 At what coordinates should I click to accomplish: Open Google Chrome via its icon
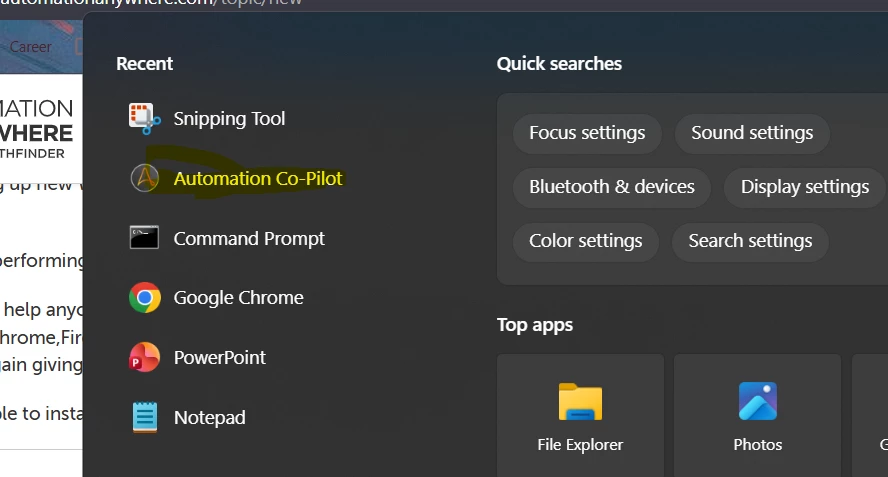[x=144, y=297]
